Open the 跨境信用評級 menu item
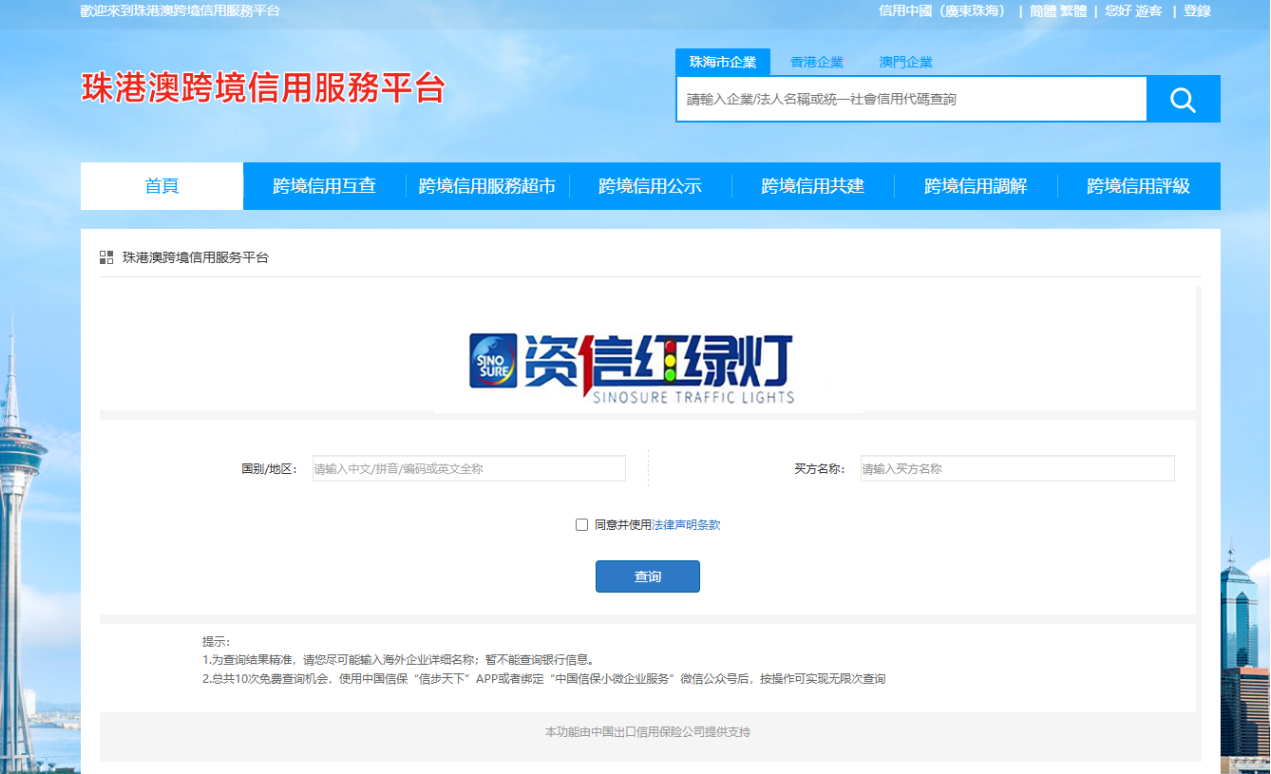Viewport: 1271px width, 774px height. 1137,185
